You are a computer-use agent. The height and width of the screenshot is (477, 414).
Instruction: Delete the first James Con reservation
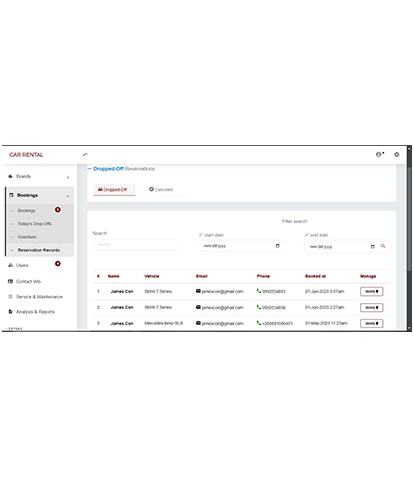372,291
